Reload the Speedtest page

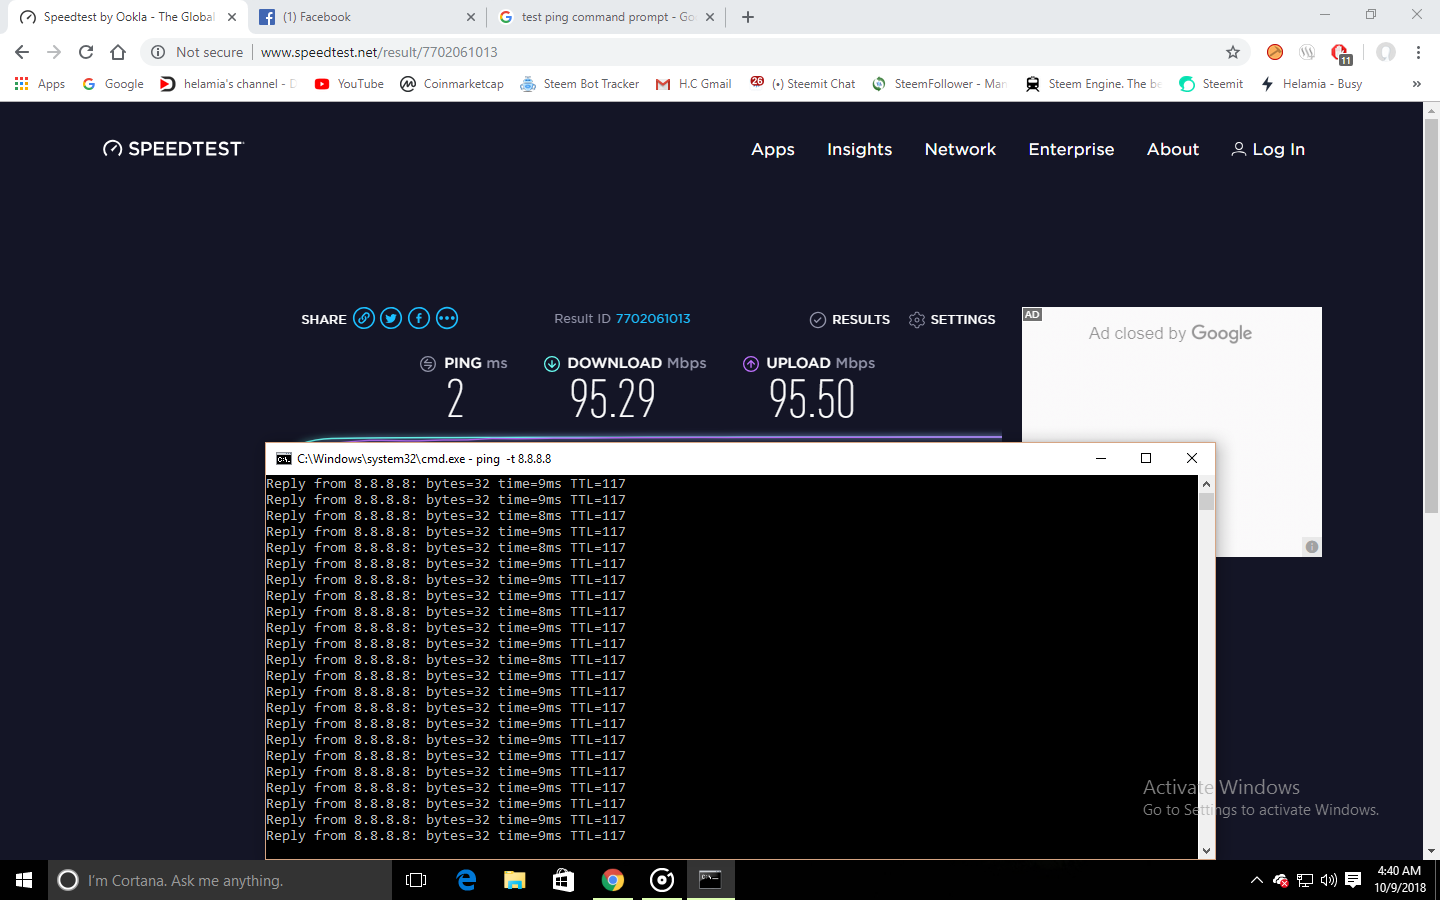[x=86, y=52]
